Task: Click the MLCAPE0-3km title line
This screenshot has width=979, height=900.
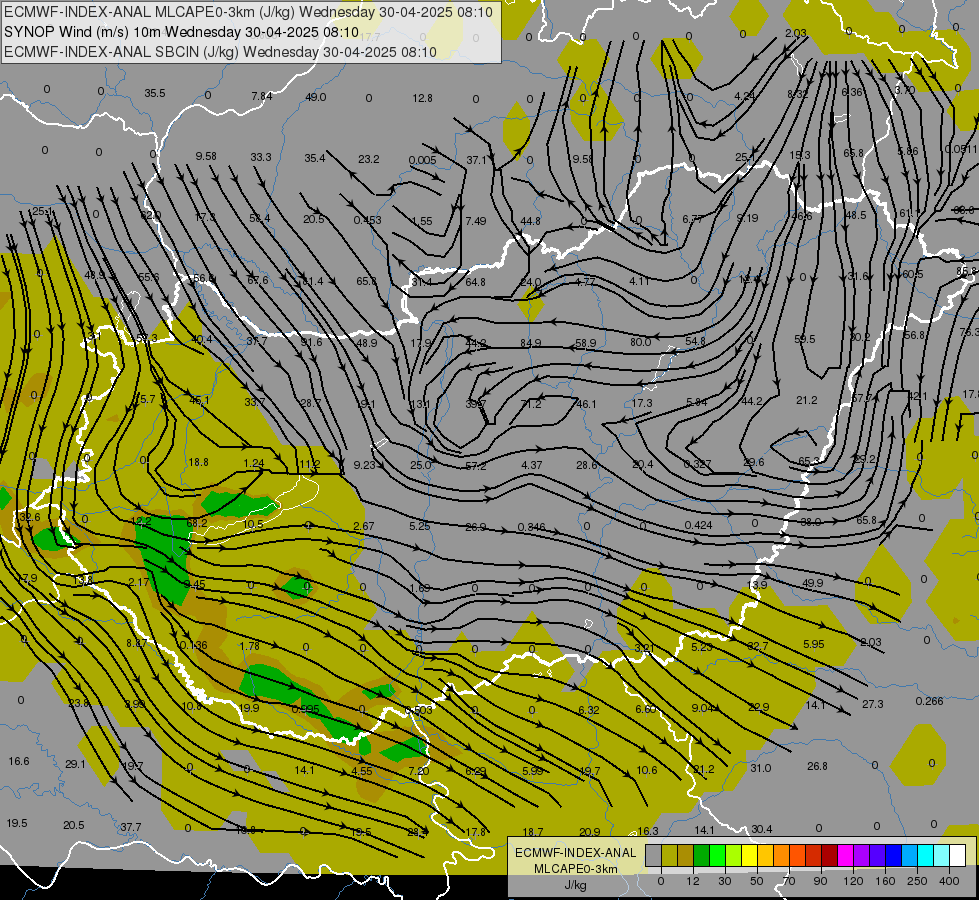Action: tap(248, 12)
